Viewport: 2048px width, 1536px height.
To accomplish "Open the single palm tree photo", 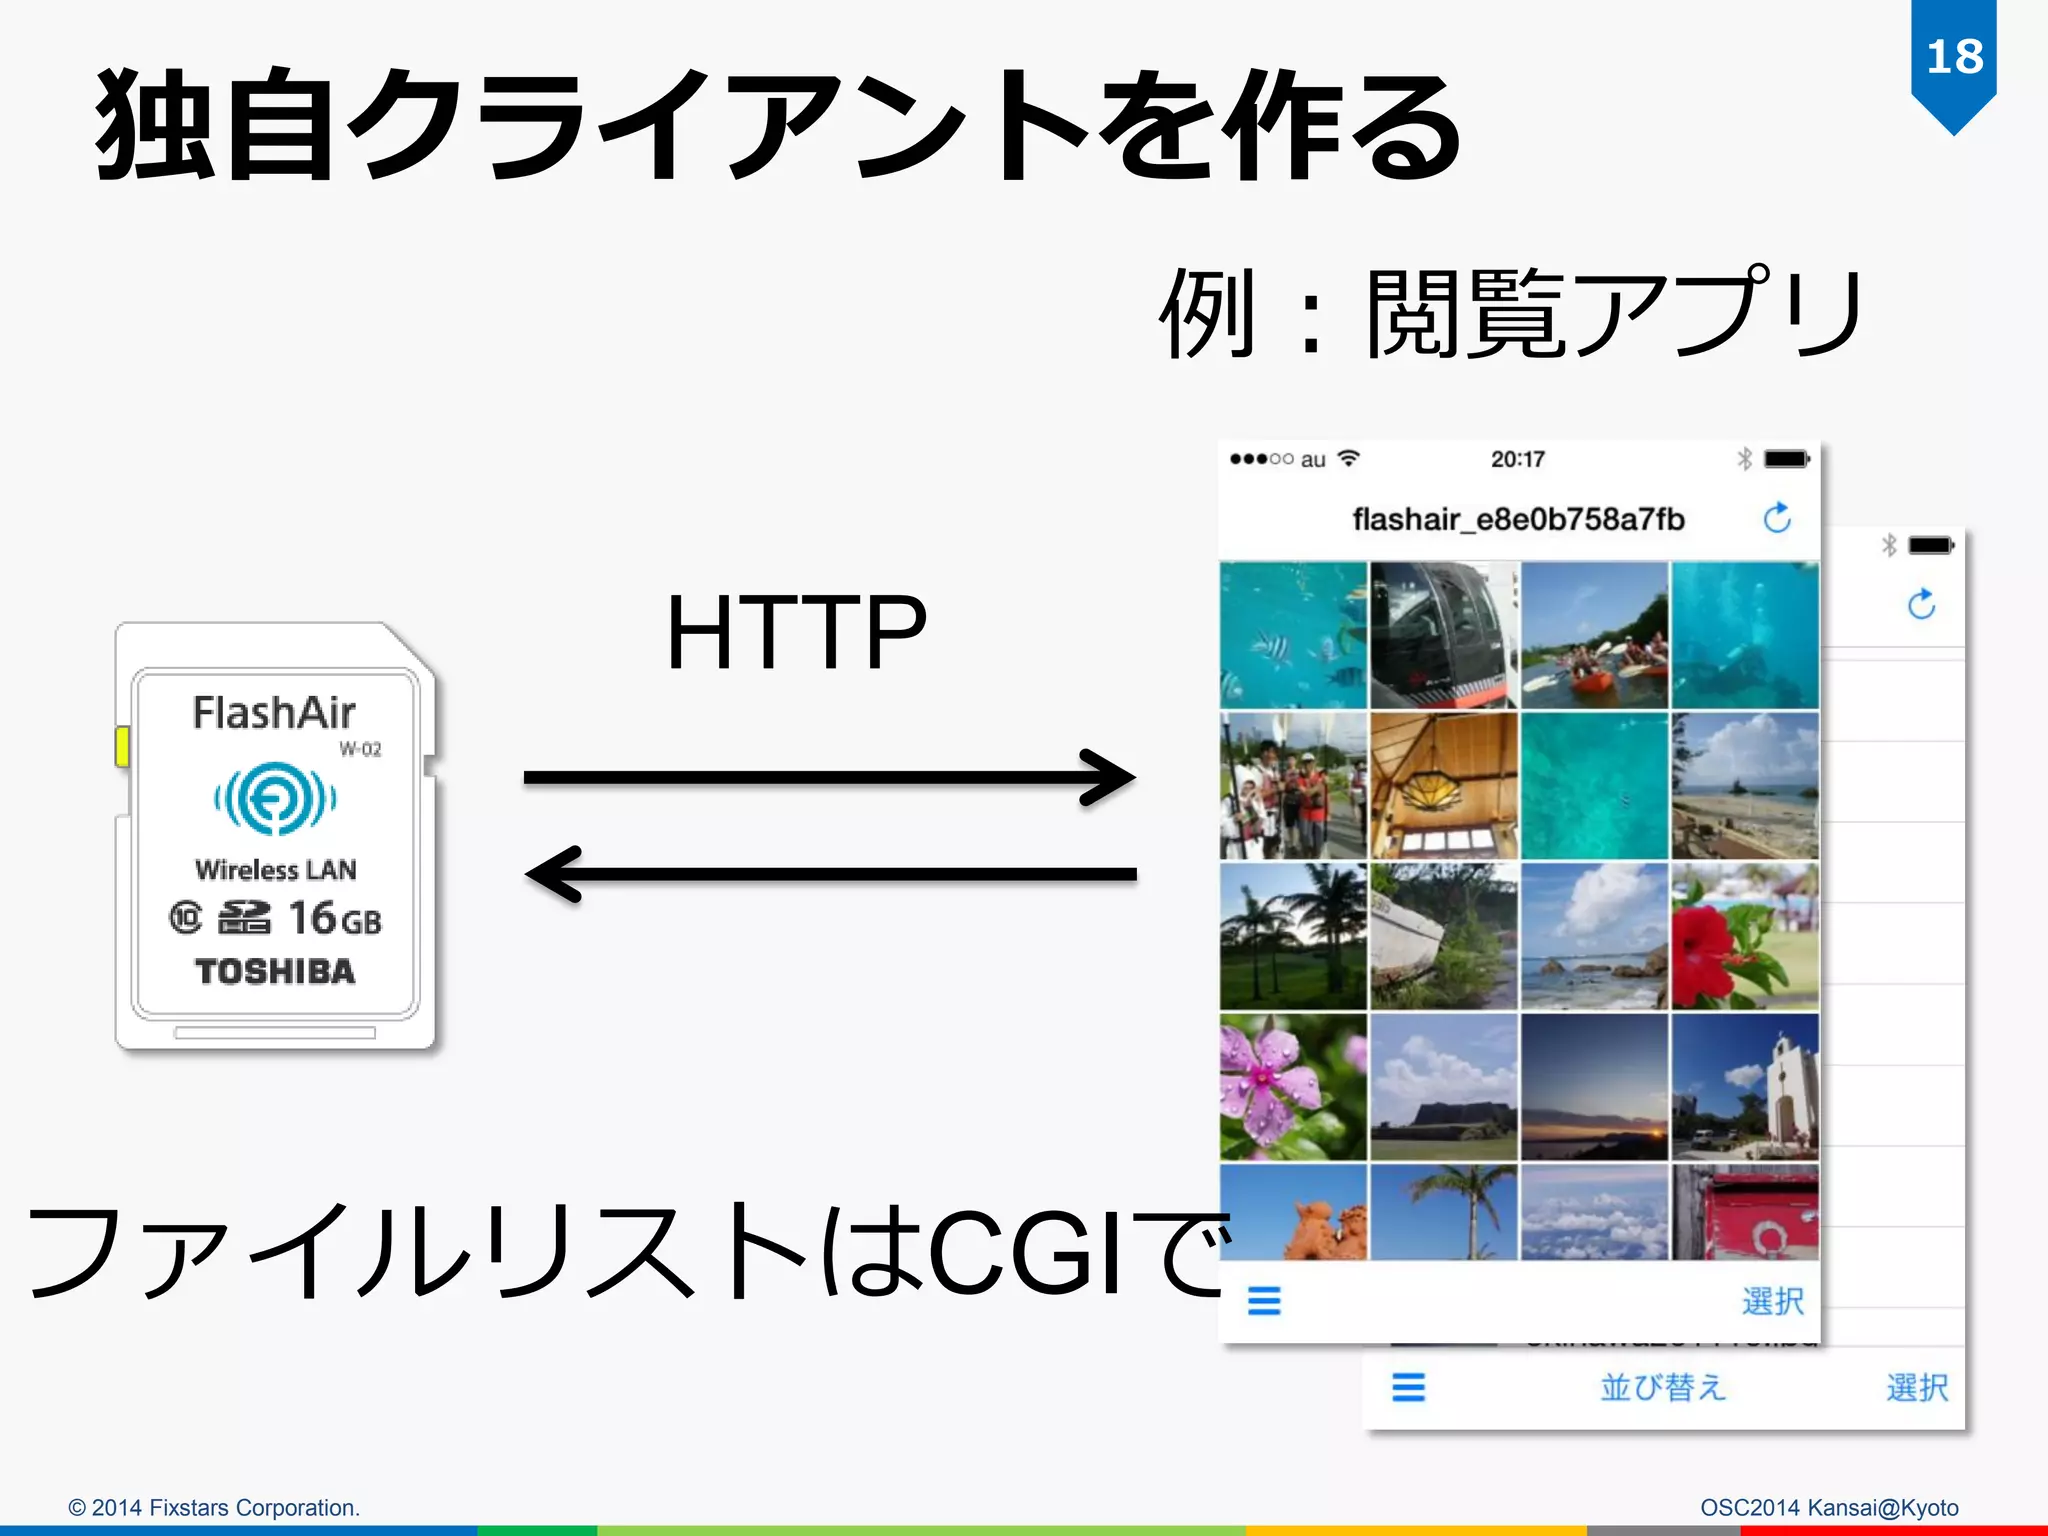I will click(x=1444, y=1212).
